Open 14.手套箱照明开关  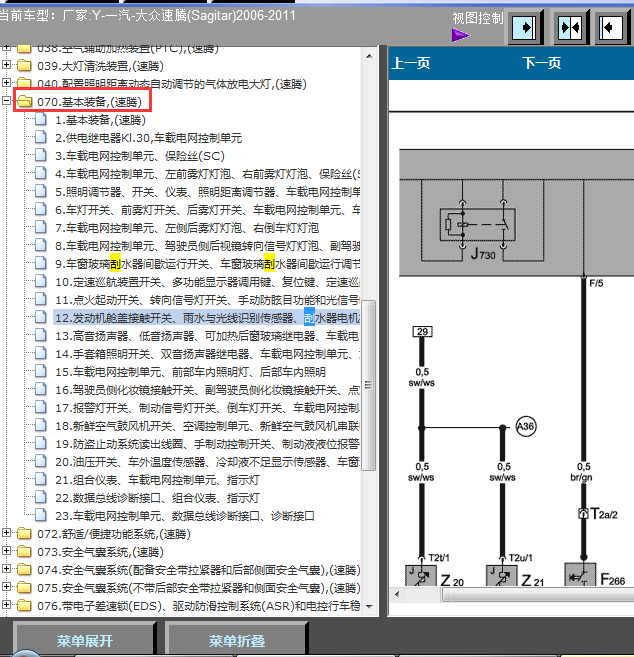pyautogui.click(x=207, y=354)
